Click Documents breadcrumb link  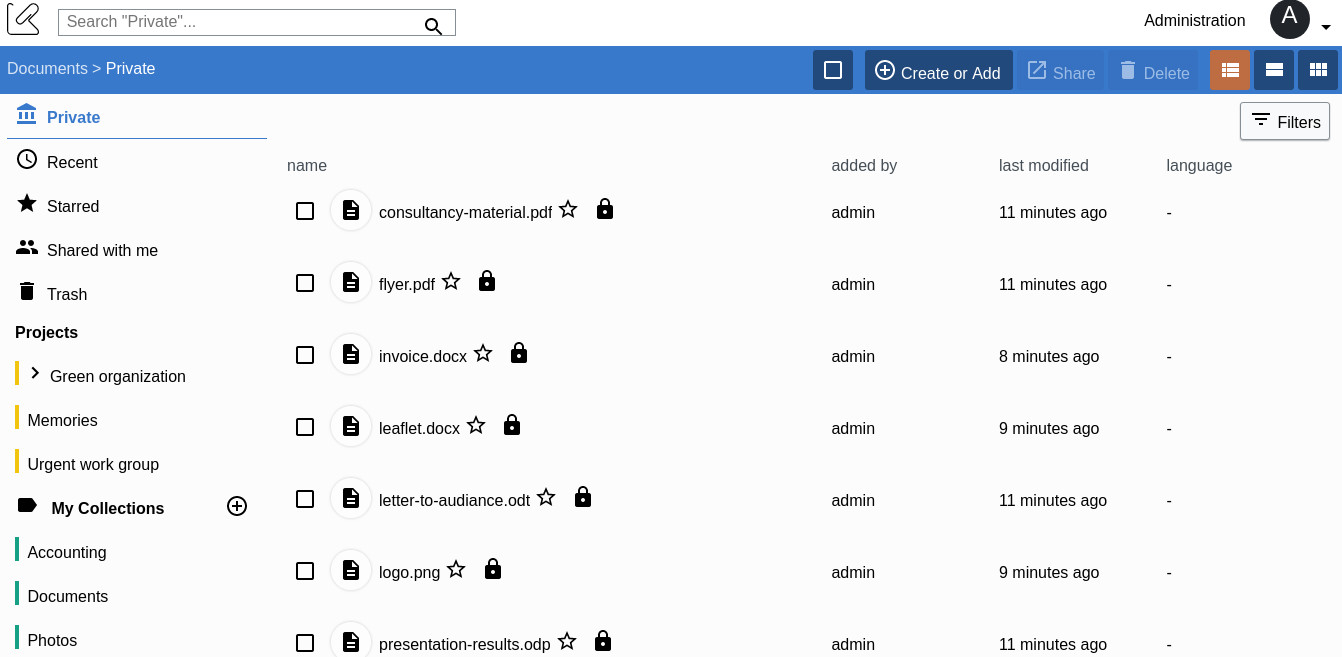tap(47, 68)
